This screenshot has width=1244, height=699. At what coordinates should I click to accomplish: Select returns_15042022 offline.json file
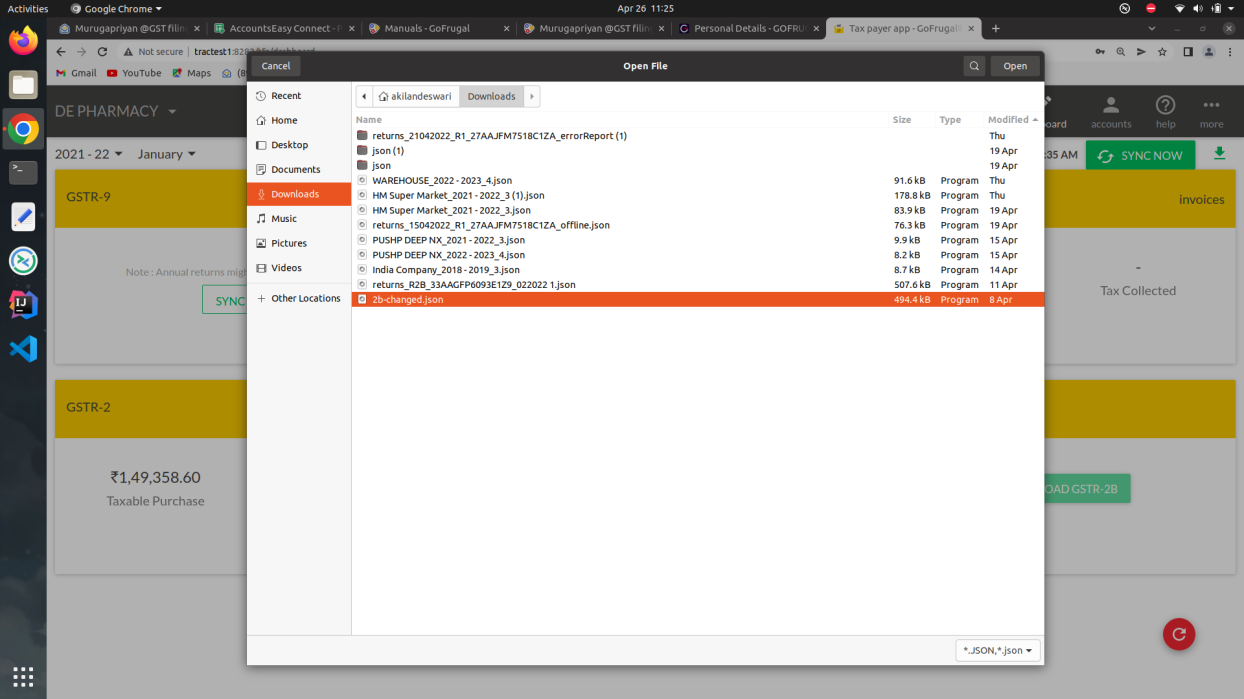[x=698, y=225]
